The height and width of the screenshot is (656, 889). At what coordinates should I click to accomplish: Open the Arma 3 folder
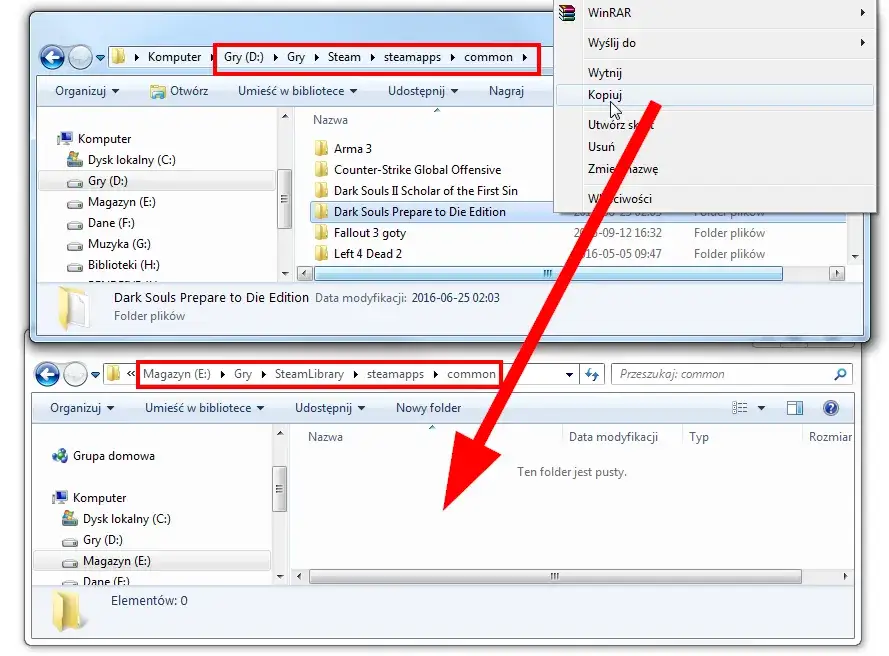[x=353, y=149]
